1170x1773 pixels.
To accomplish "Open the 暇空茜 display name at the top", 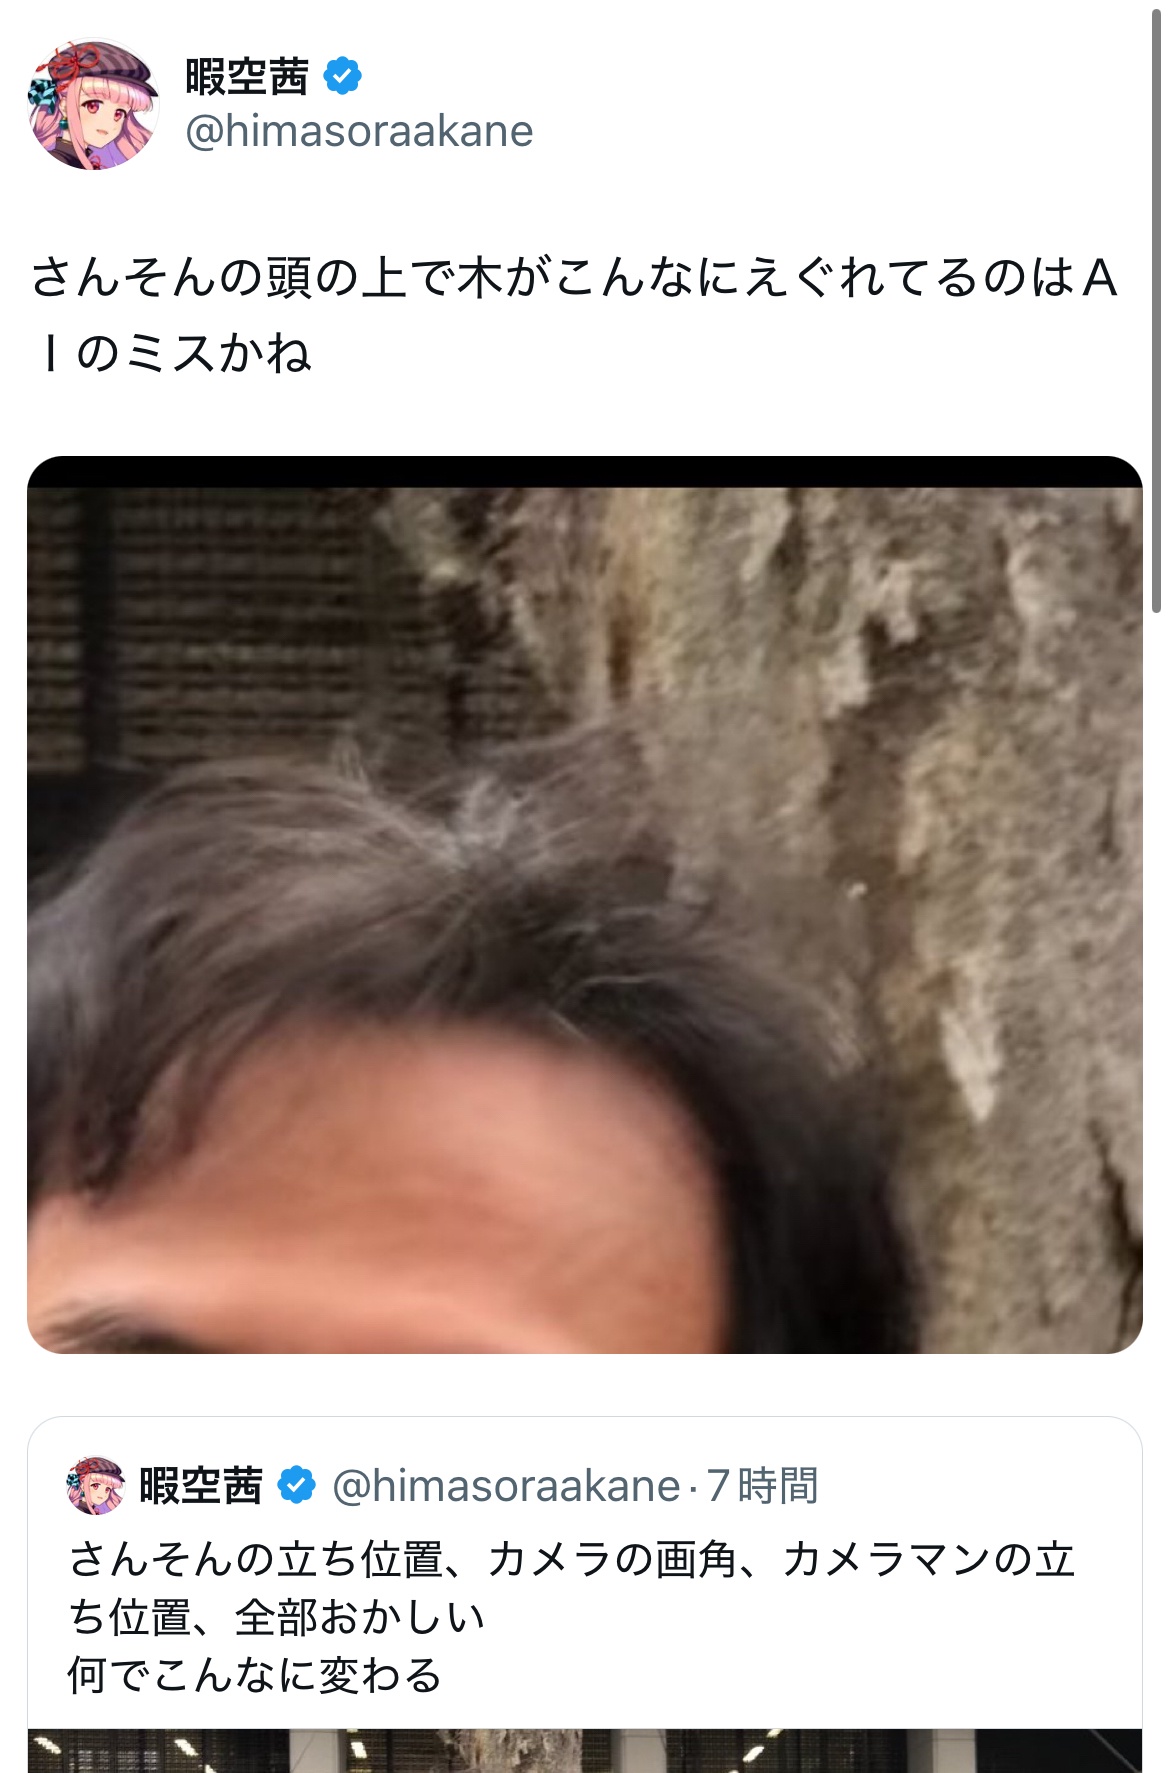I will click(246, 76).
